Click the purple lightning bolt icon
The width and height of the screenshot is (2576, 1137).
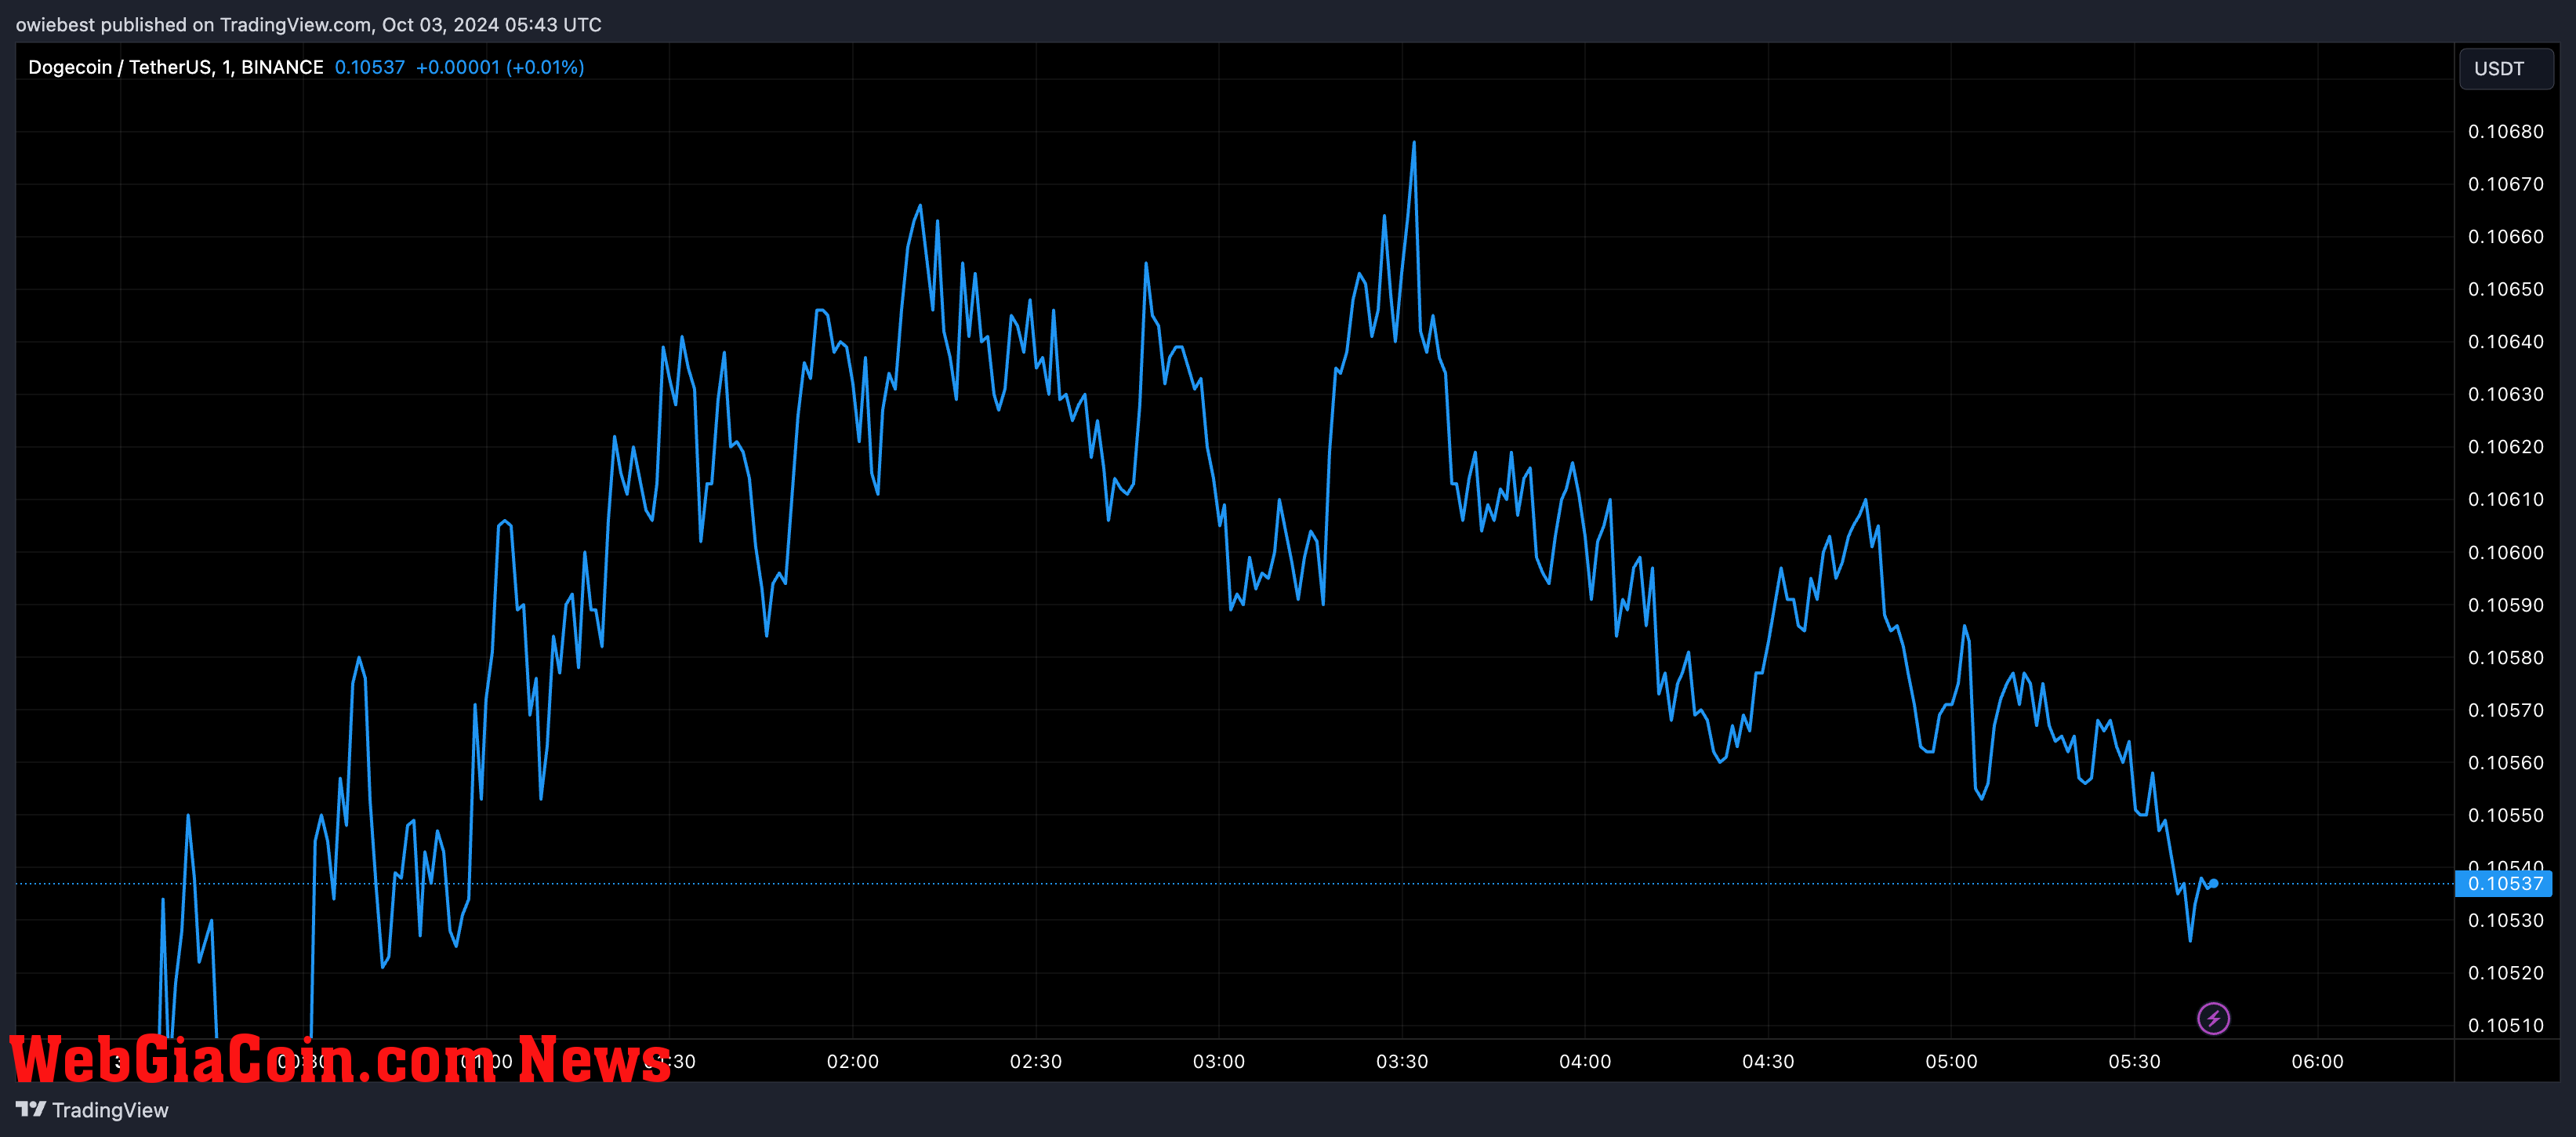coord(2213,1018)
